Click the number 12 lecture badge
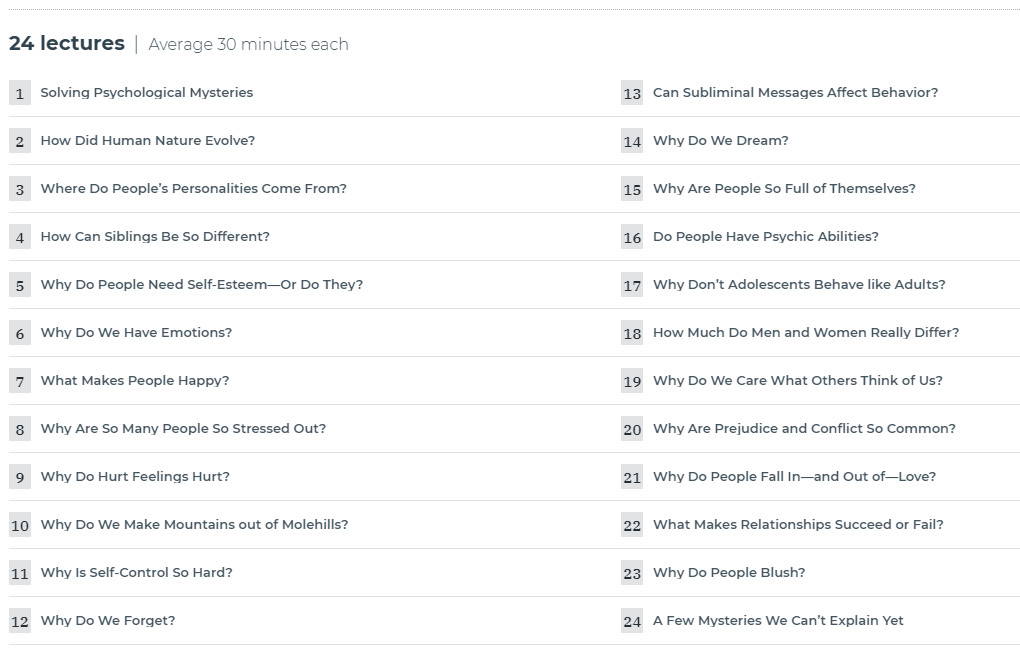 20,621
